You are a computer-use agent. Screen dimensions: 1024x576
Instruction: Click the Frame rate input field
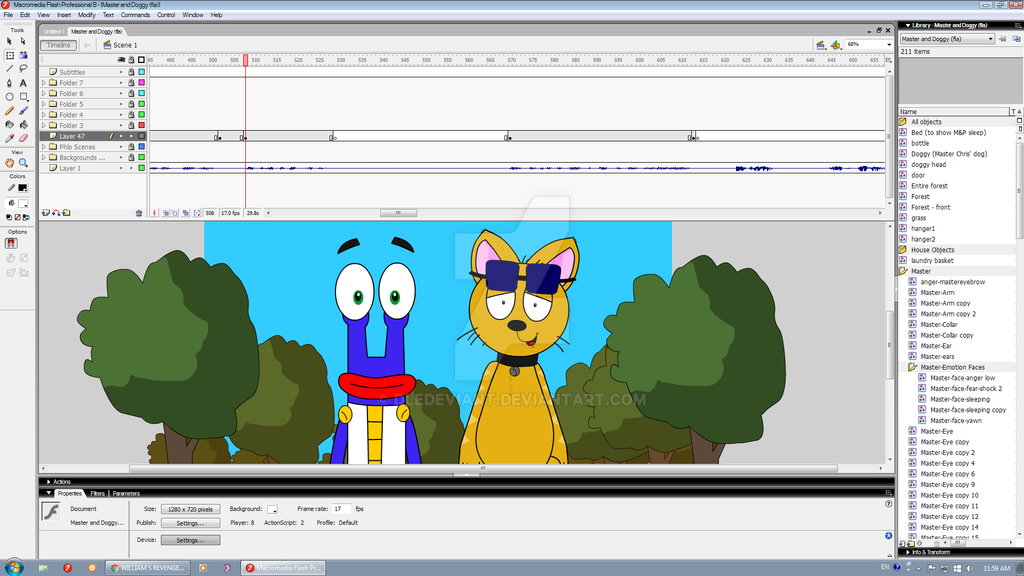coord(341,509)
